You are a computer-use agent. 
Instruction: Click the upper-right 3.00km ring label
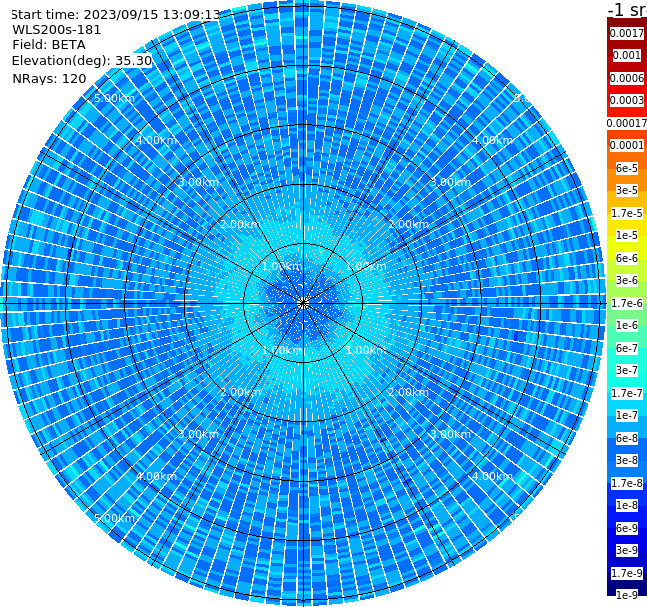coord(451,182)
